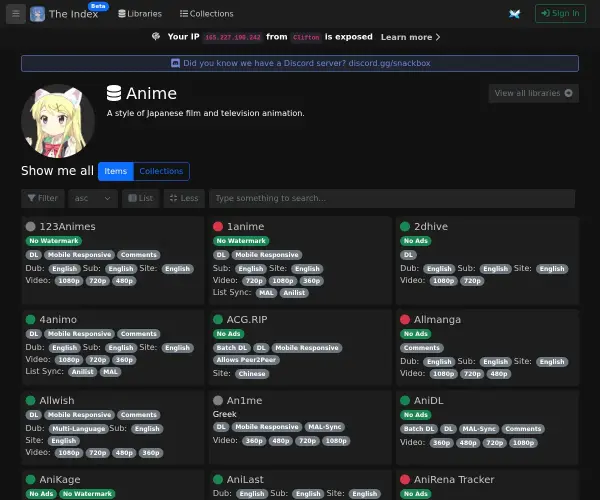This screenshot has width=600, height=500.
Task: Click the shield icon beside Your IP
Action: point(156,37)
